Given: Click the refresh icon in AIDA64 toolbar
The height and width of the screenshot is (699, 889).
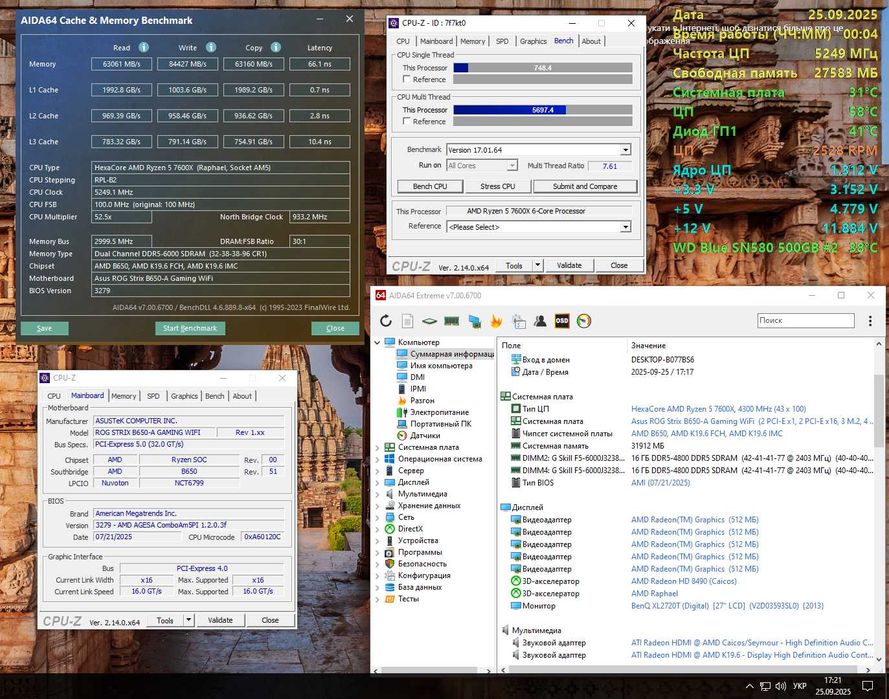Looking at the screenshot, I should 386,321.
